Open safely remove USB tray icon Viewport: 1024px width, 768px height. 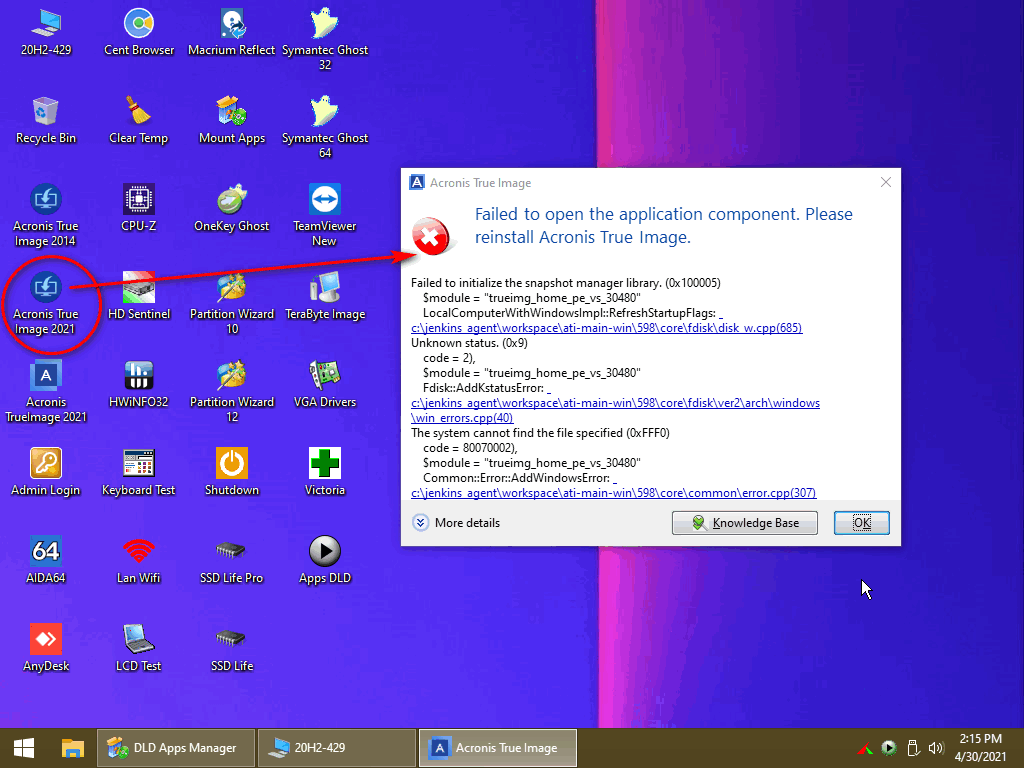[x=913, y=748]
